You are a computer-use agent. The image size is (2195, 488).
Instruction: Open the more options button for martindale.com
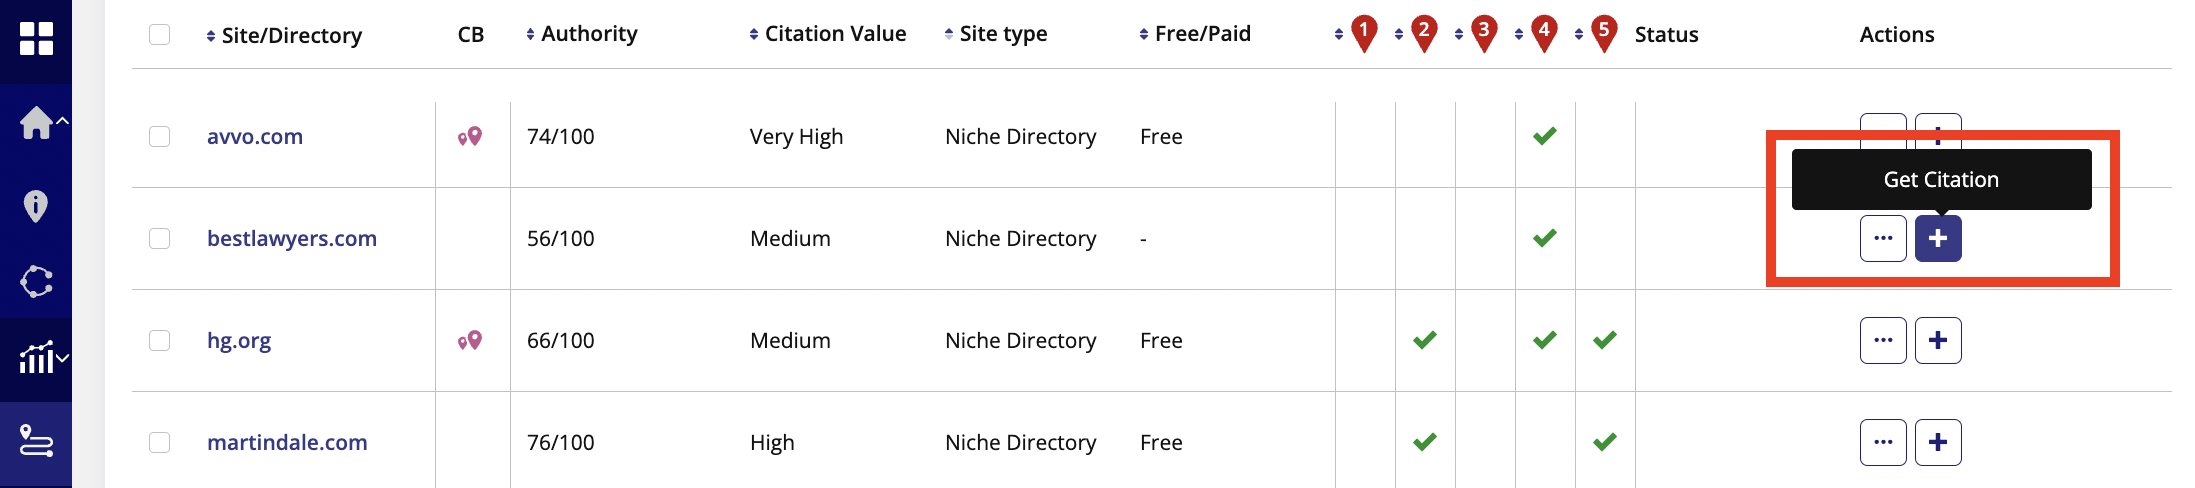tap(1883, 442)
